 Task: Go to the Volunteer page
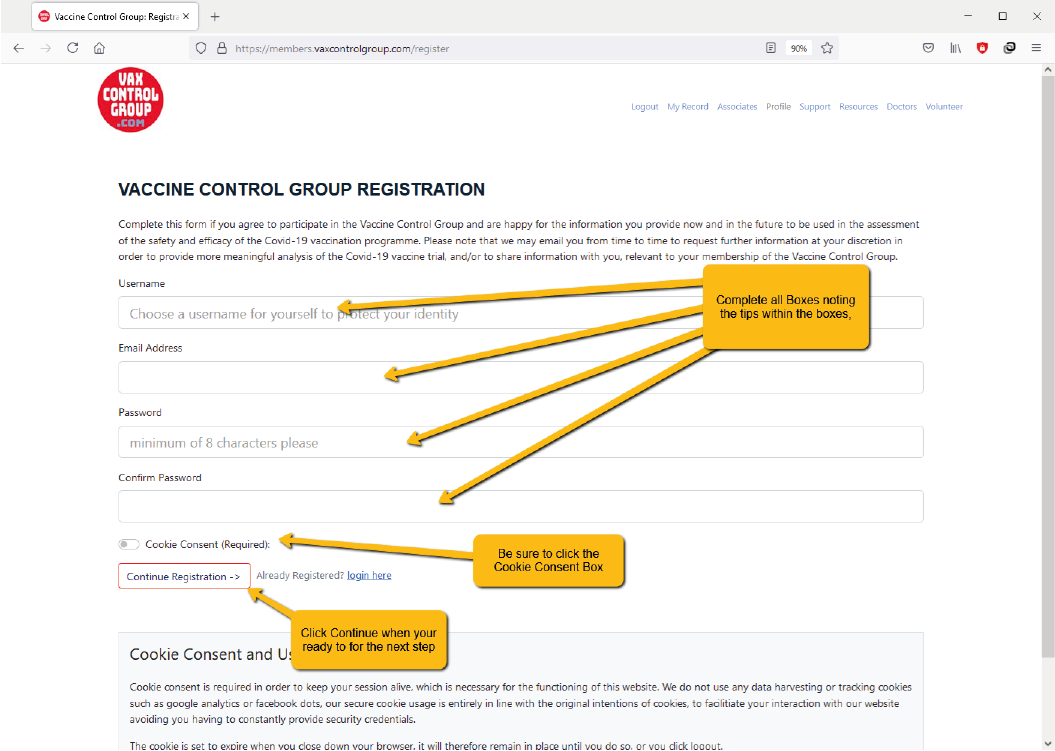pyautogui.click(x=944, y=107)
